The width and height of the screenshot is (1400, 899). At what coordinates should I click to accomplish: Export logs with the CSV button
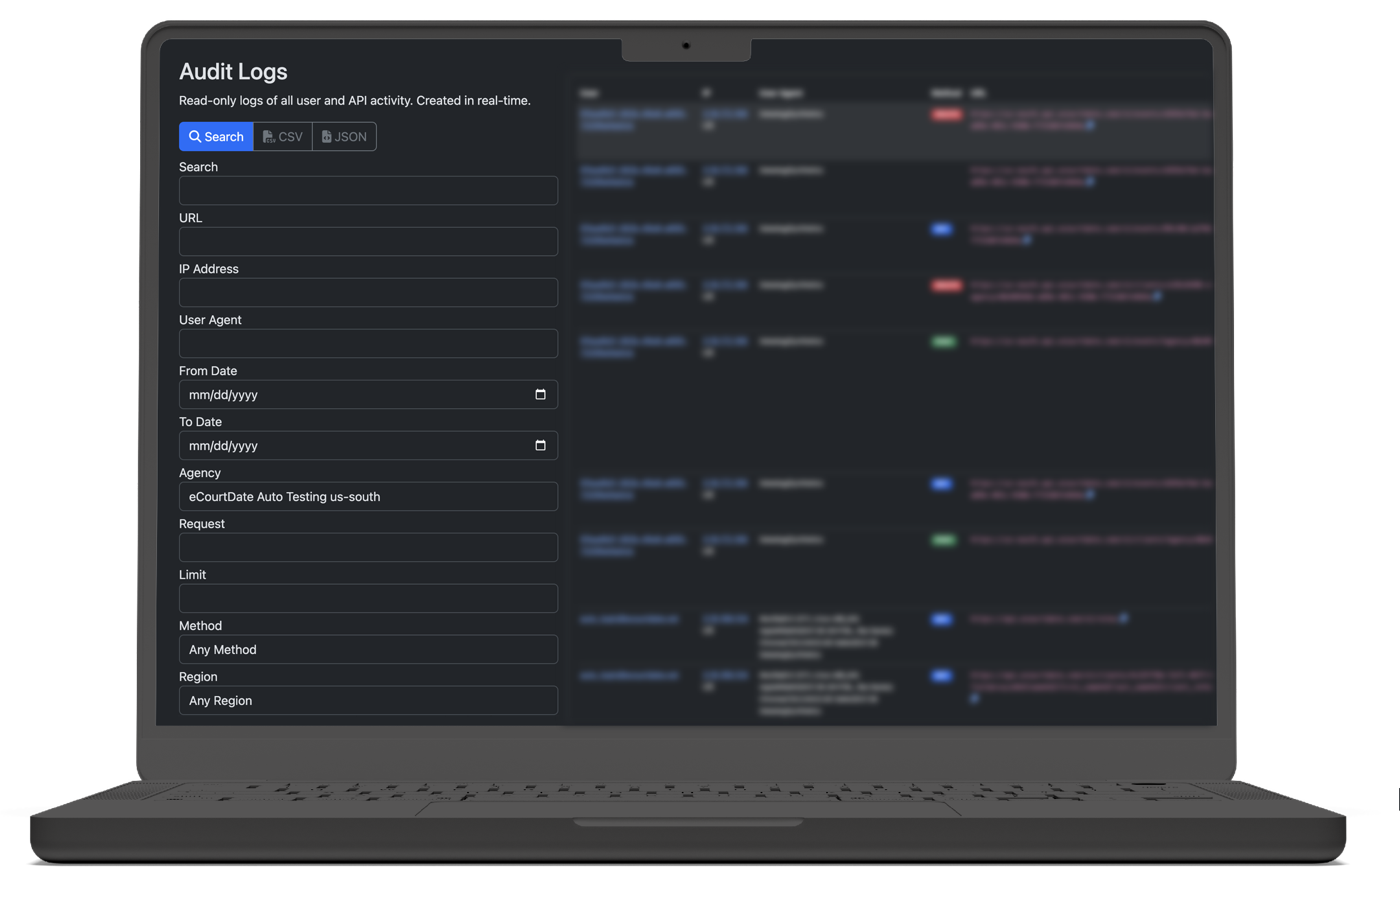(x=283, y=137)
